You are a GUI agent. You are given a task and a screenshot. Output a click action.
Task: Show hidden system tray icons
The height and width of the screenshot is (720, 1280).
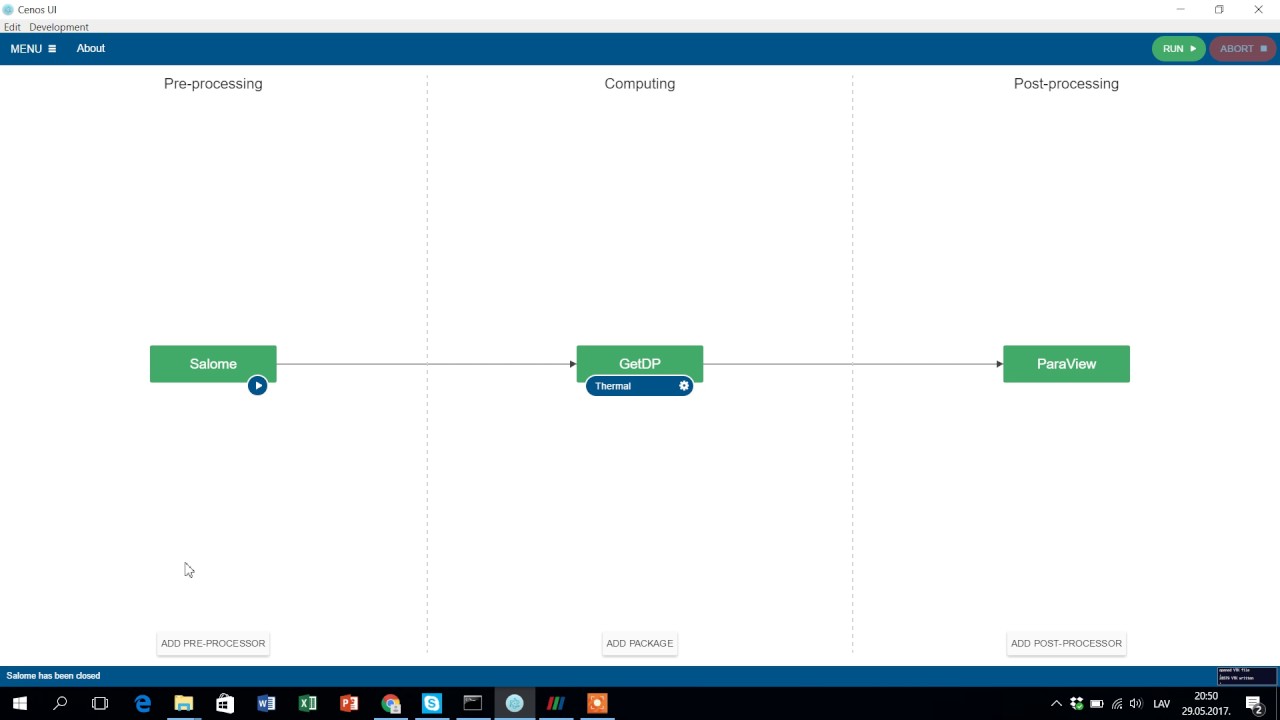[1056, 704]
